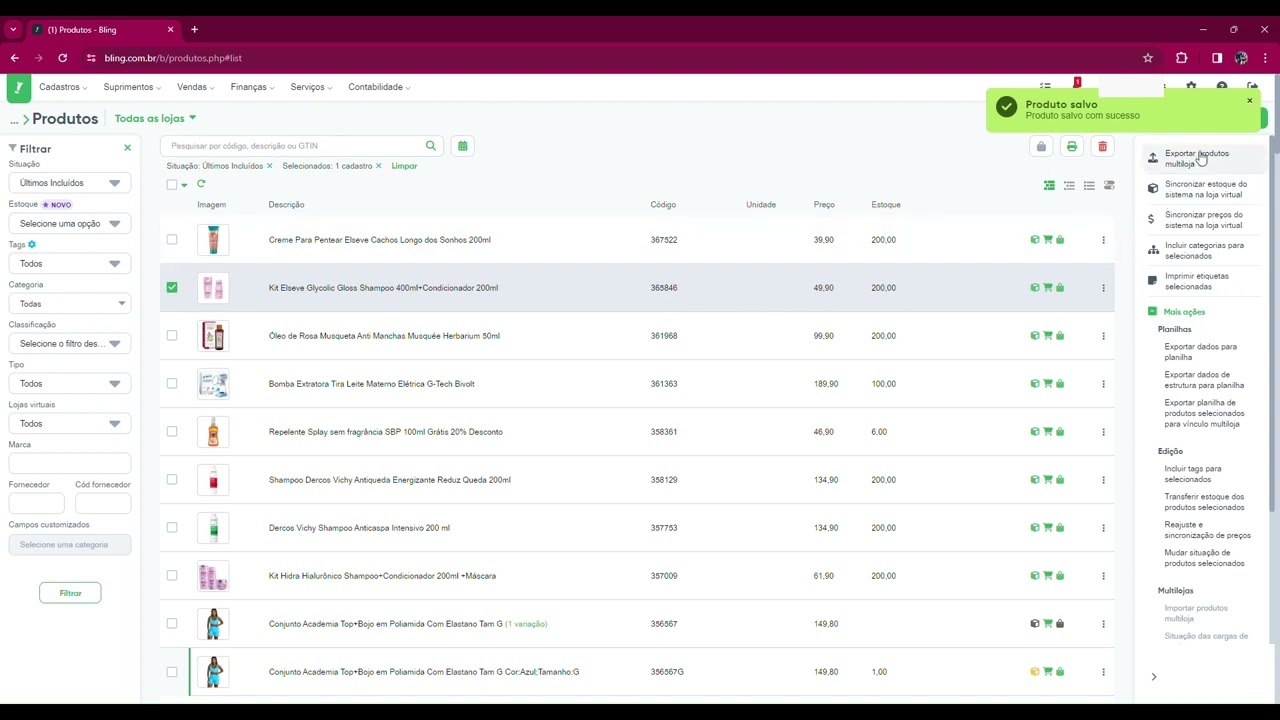
Task: Open the Vendas menu
Action: click(x=196, y=87)
